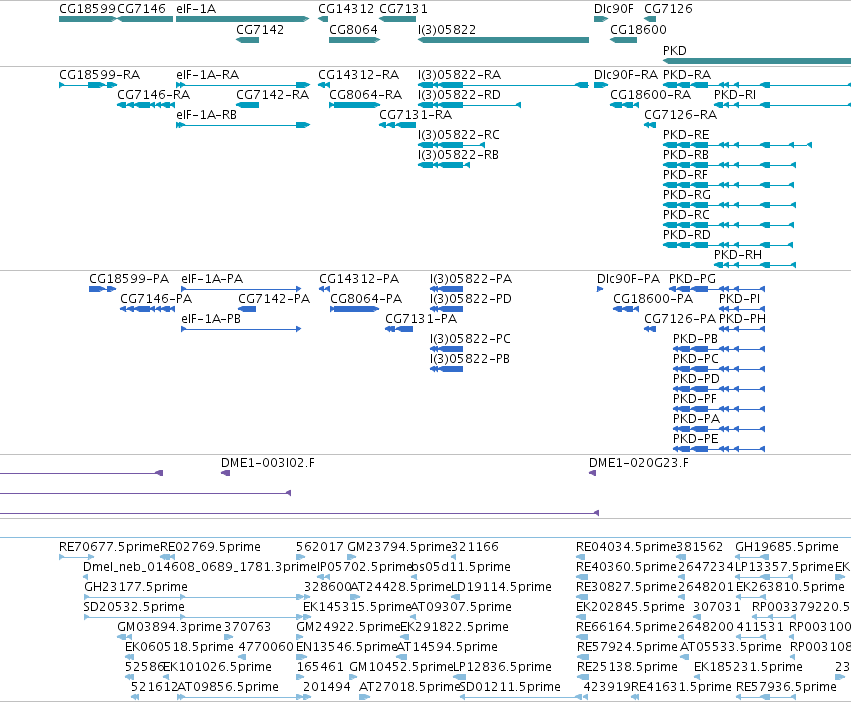Open the CG18600 gene label
The height and width of the screenshot is (702, 851).
[x=638, y=29]
